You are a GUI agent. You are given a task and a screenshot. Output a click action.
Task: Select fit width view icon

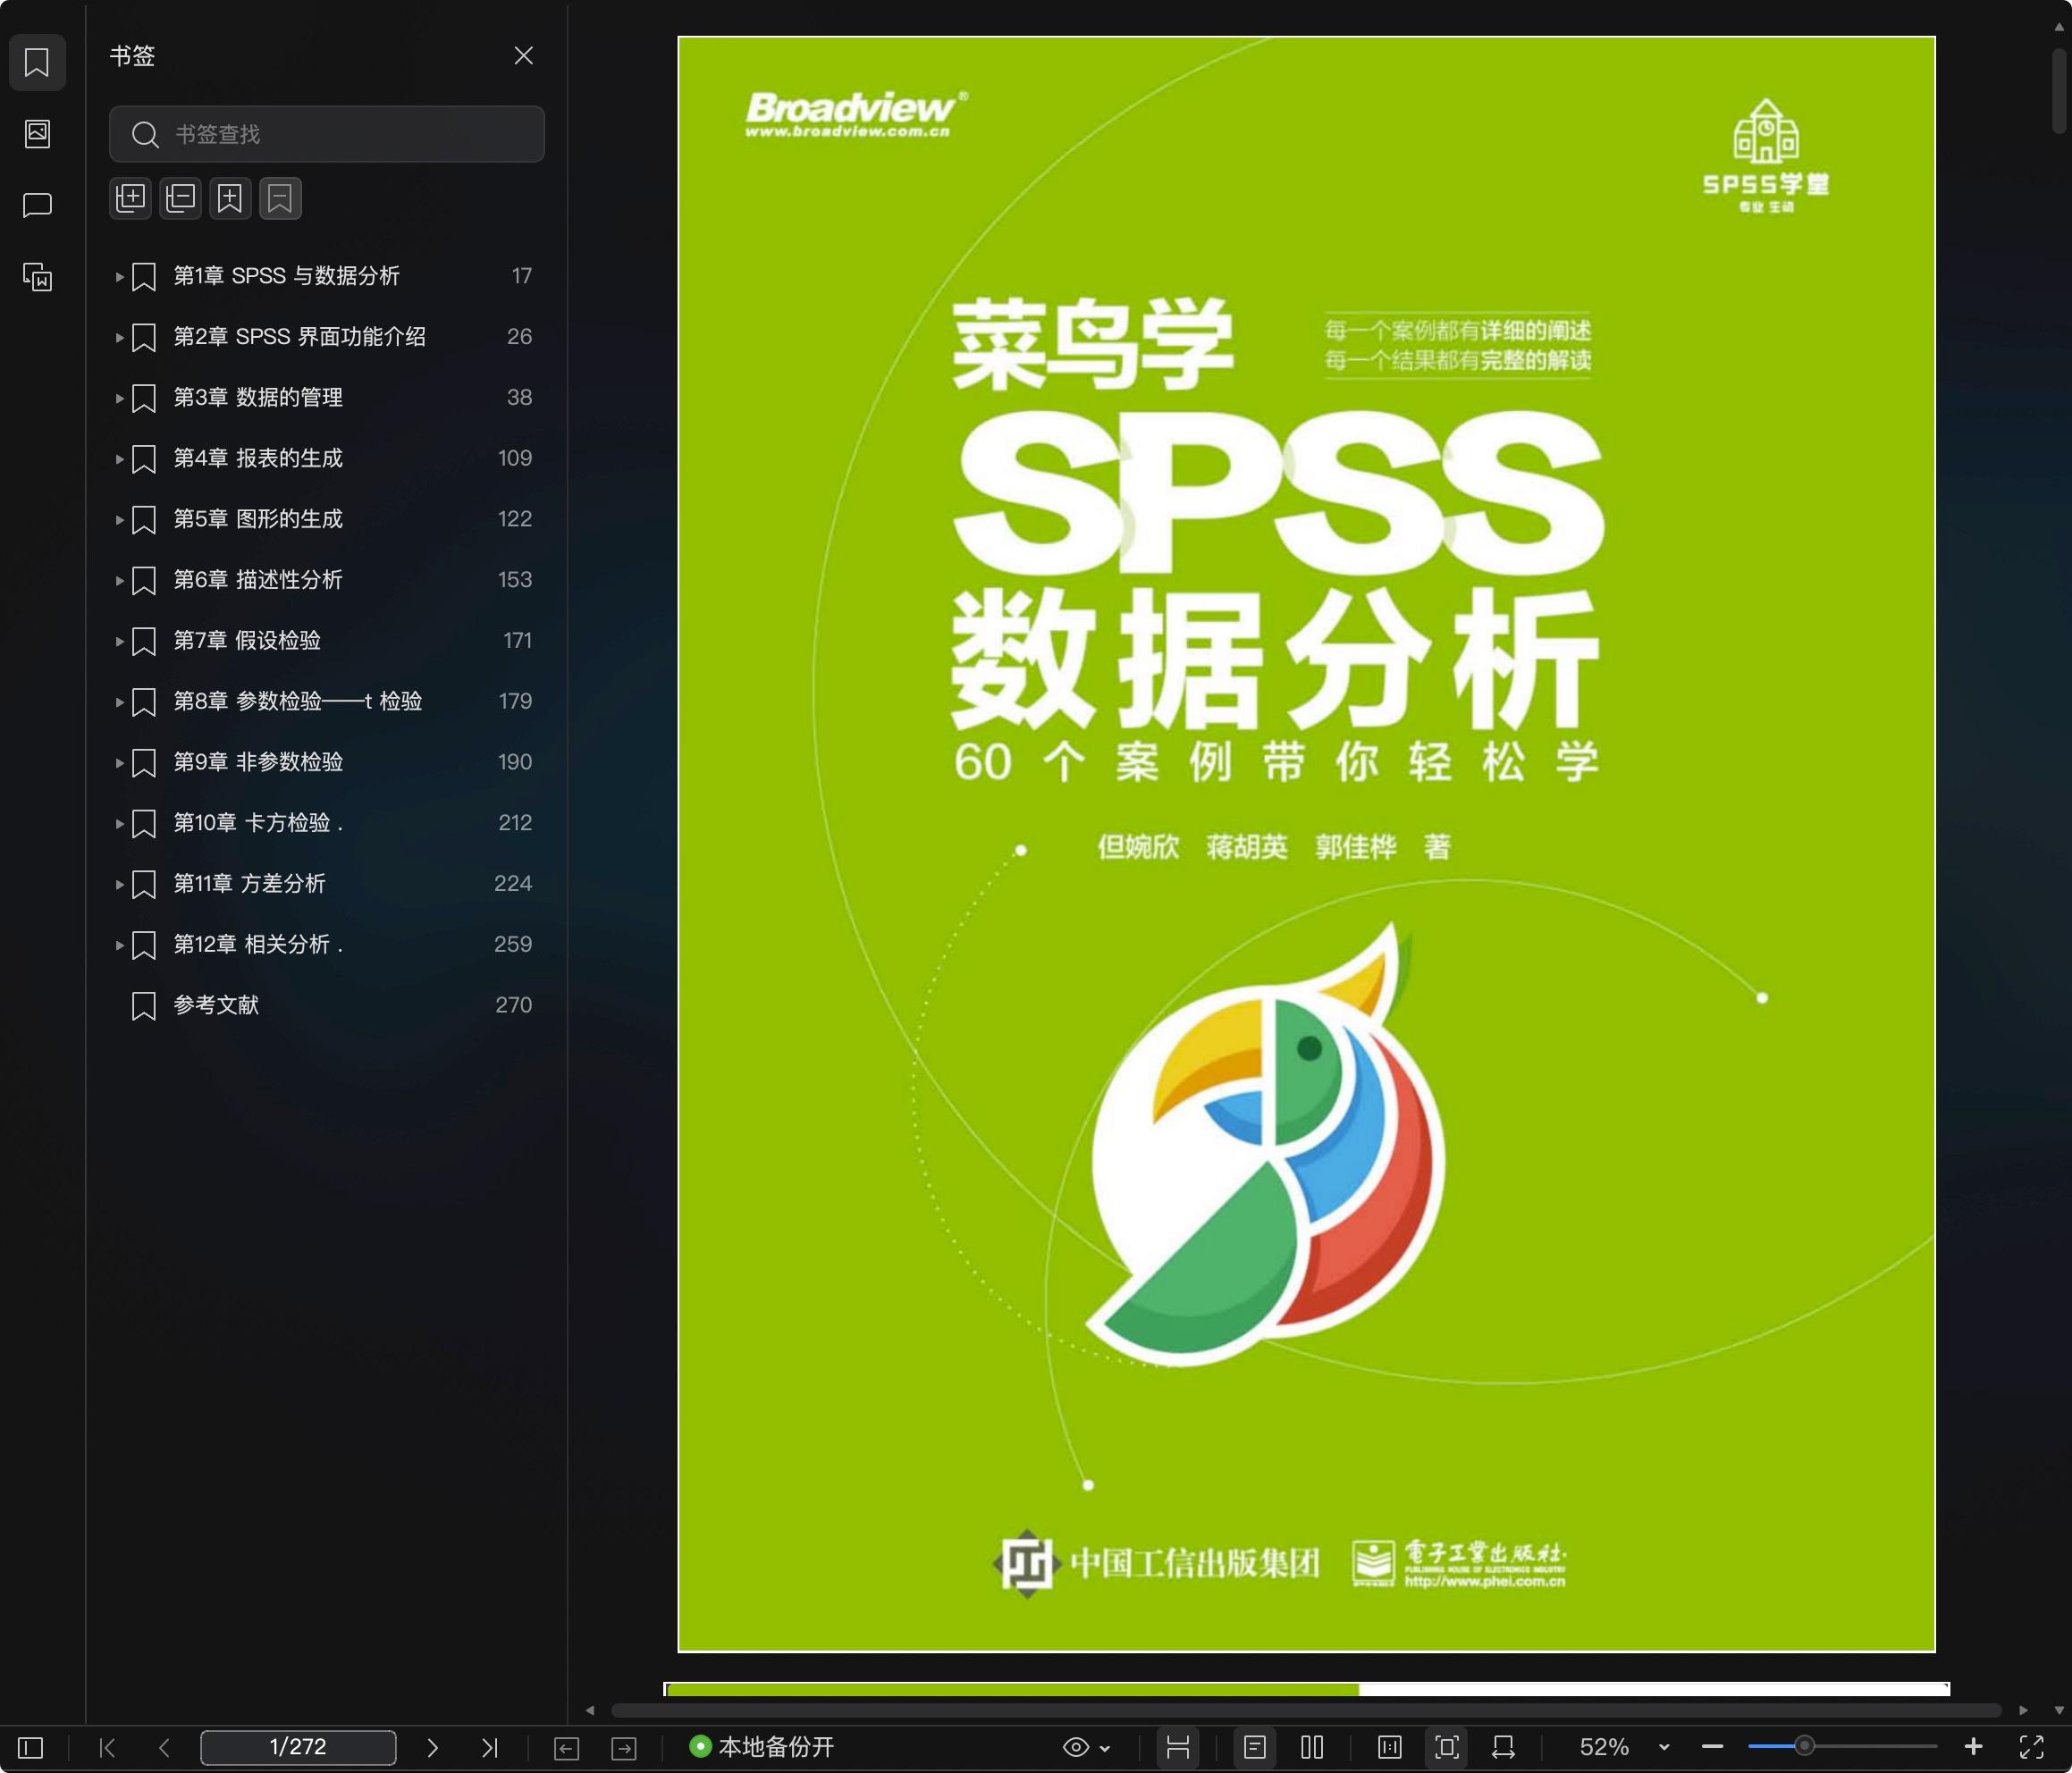(1503, 1747)
